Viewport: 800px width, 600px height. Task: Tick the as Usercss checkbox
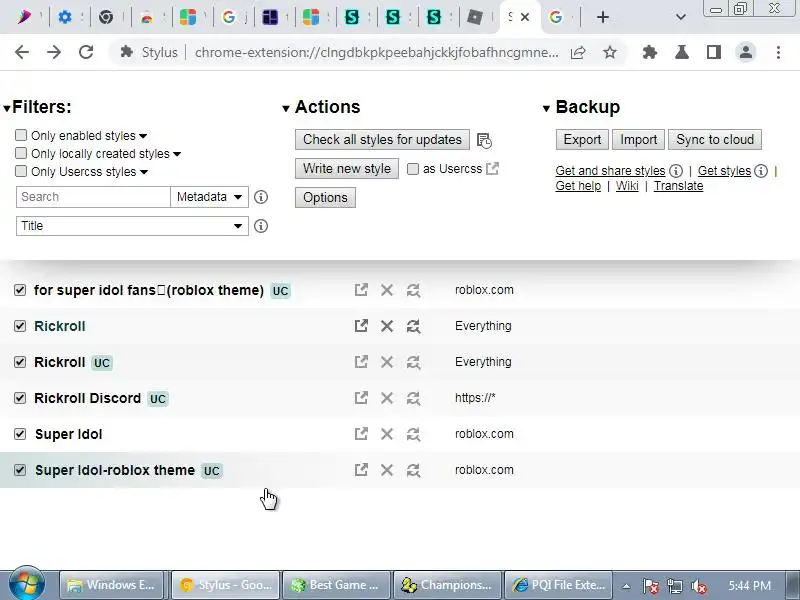click(413, 169)
